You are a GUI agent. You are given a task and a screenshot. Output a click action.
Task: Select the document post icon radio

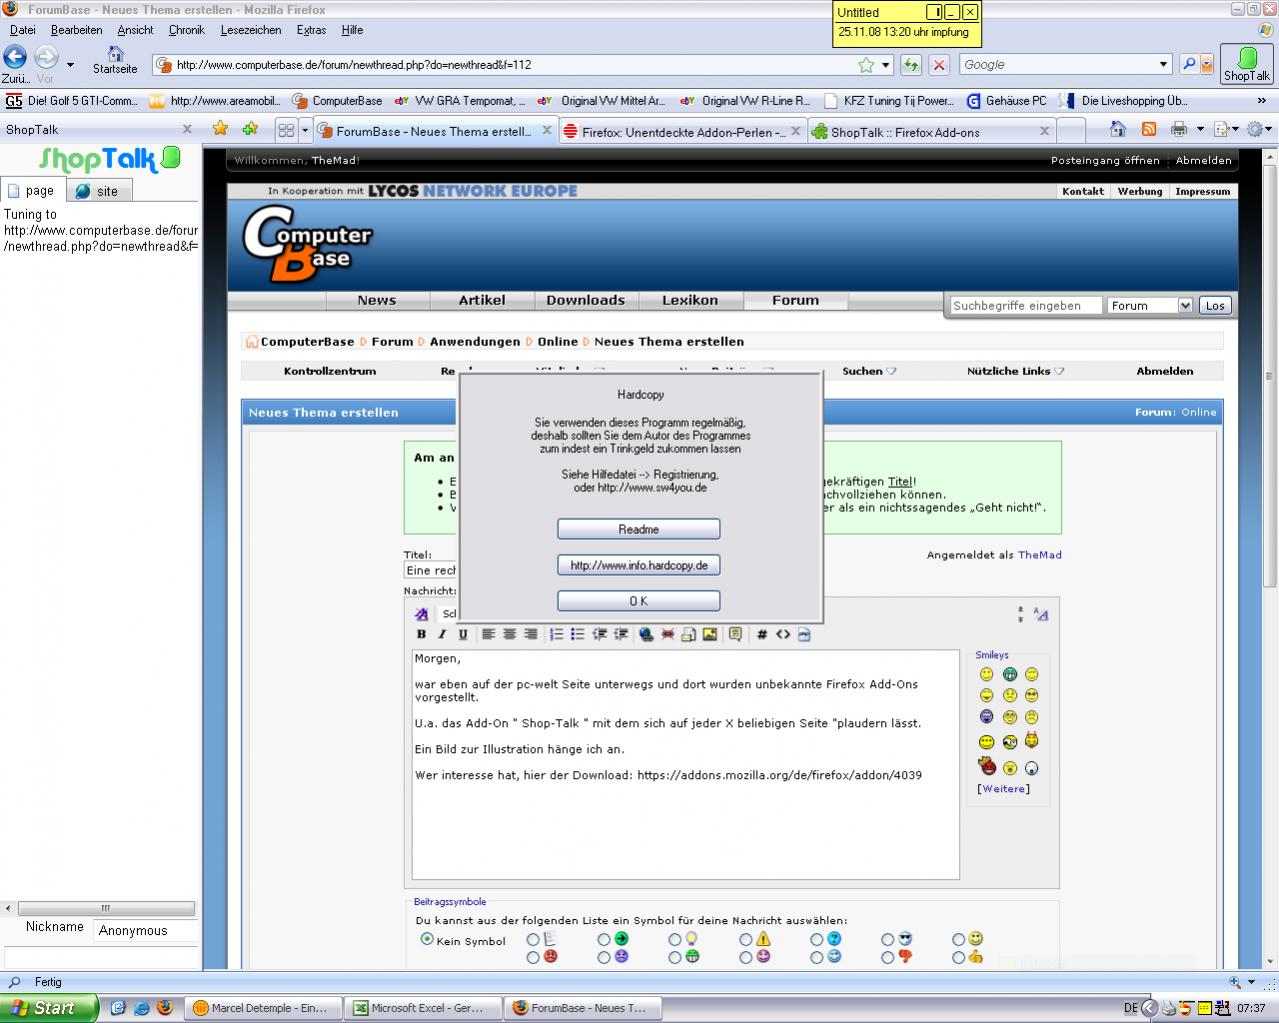pos(533,939)
